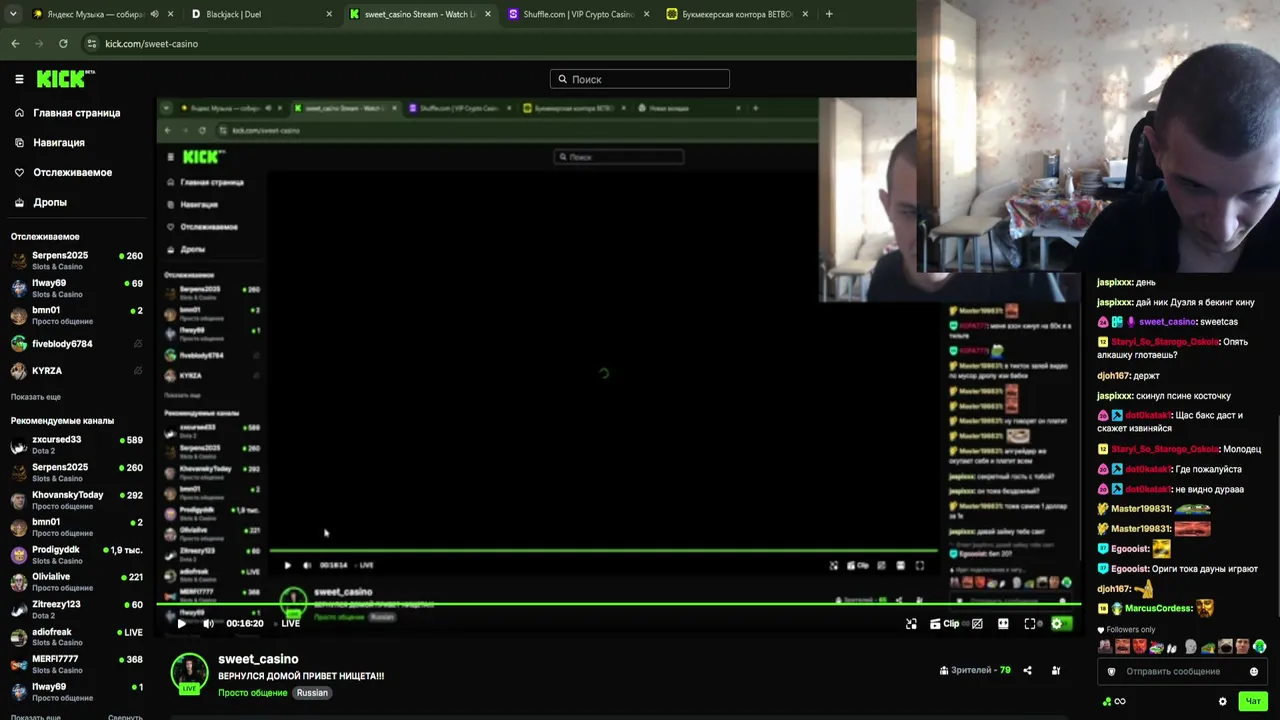This screenshot has height=720, width=1280.
Task: Mute the Яндекс Музыка tab audio
Action: tap(154, 14)
